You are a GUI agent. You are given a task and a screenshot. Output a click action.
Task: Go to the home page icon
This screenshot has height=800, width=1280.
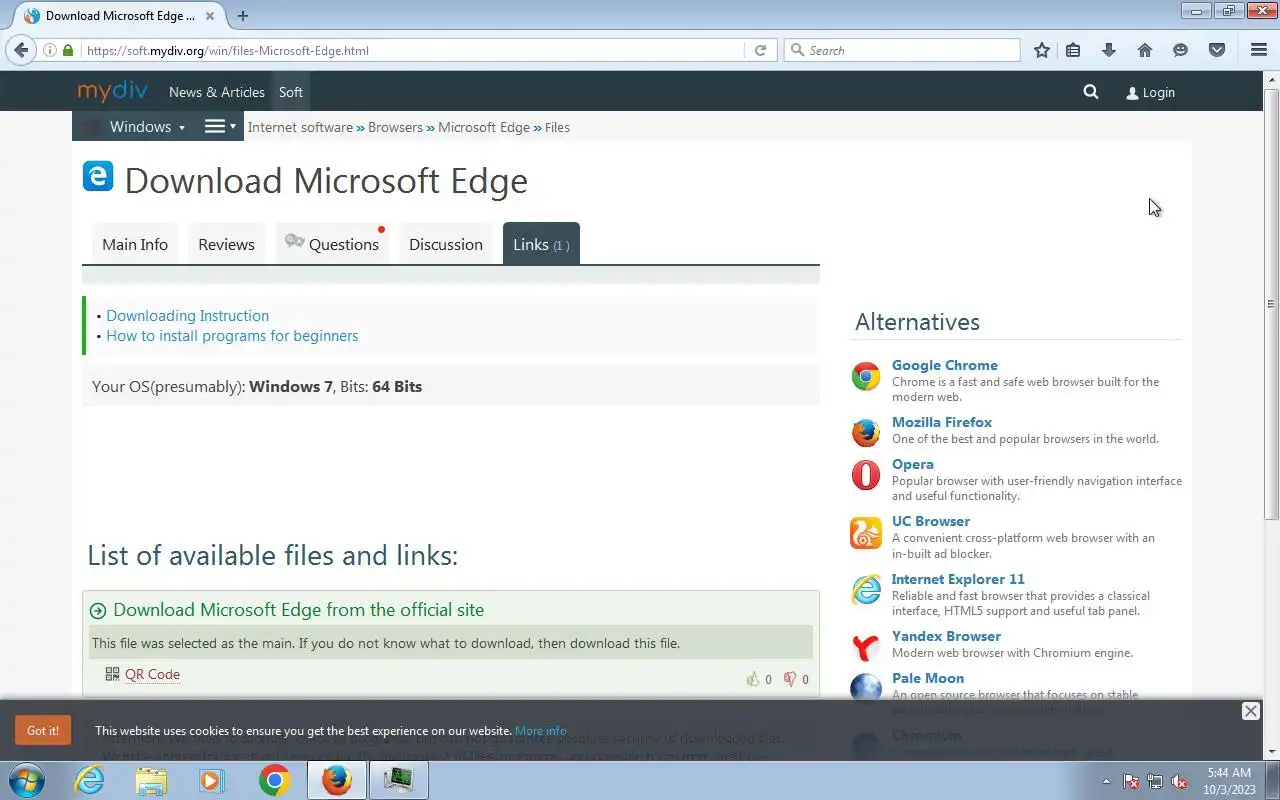coord(1145,50)
